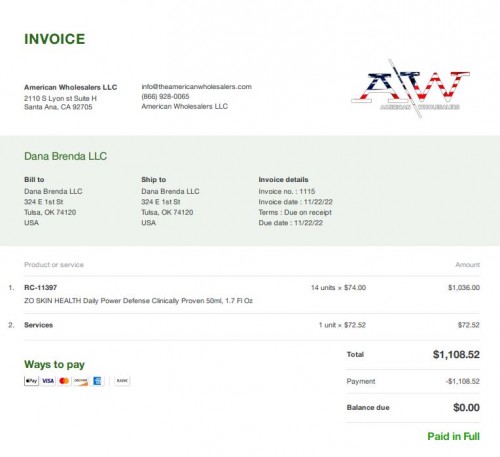Viewport: 500px width, 457px height.
Task: Select the American Express card icon
Action: point(97,381)
